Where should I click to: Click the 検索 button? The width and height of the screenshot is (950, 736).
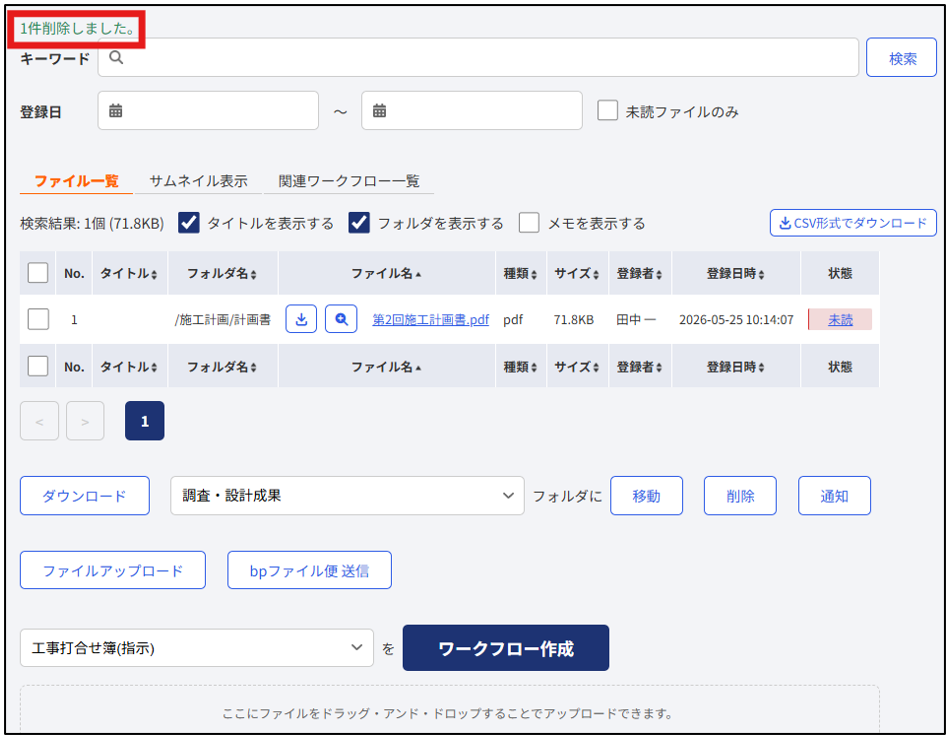tap(902, 58)
